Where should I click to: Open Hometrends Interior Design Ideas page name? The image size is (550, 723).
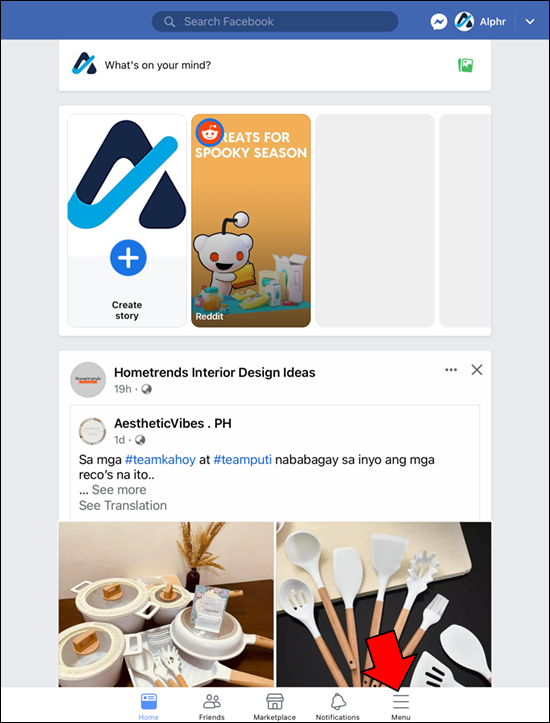(215, 373)
